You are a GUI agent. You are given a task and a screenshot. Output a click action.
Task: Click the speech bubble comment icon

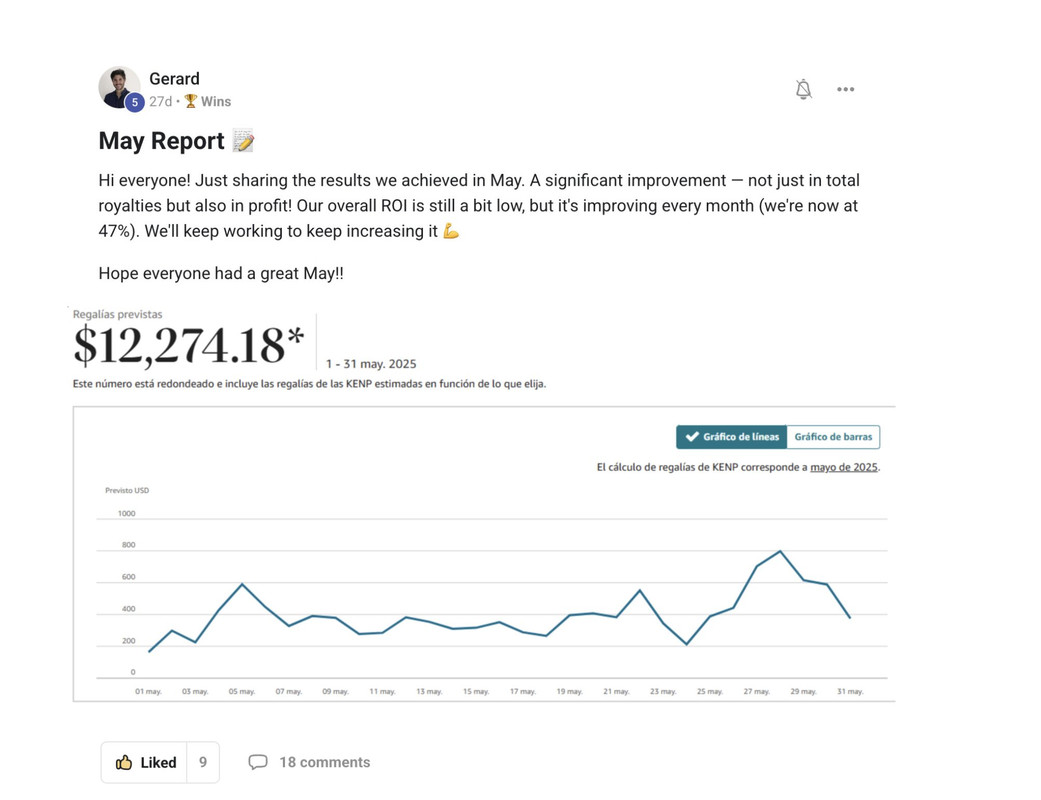258,762
